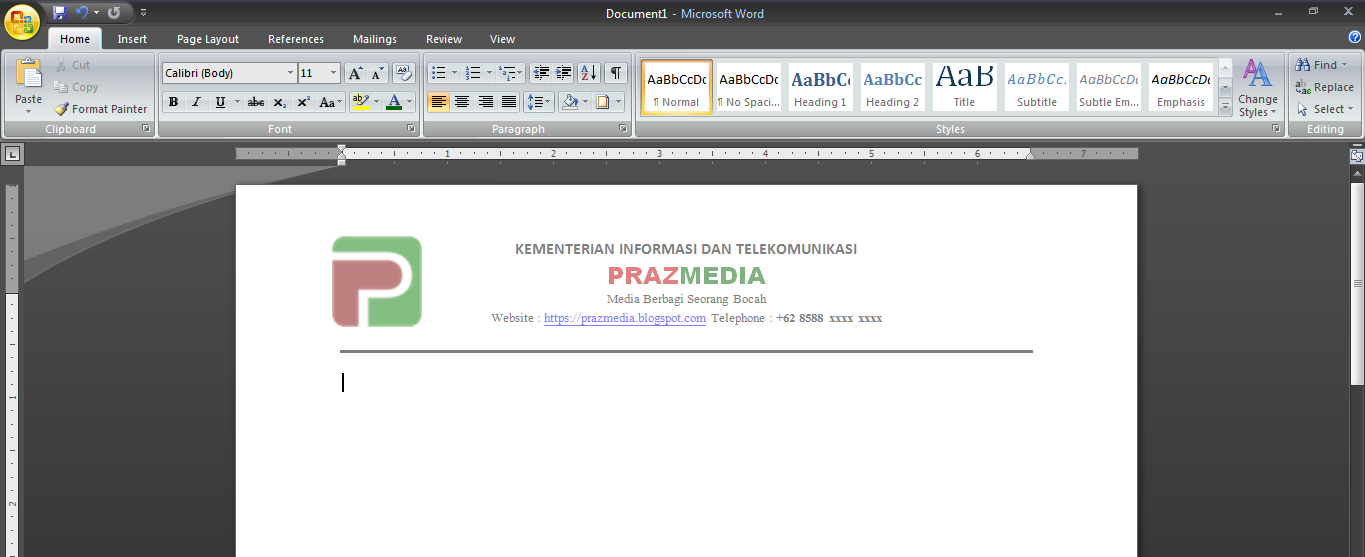Viewport: 1365px width, 557px height.
Task: Undo last action in Quick Access Toolbar
Action: click(82, 13)
